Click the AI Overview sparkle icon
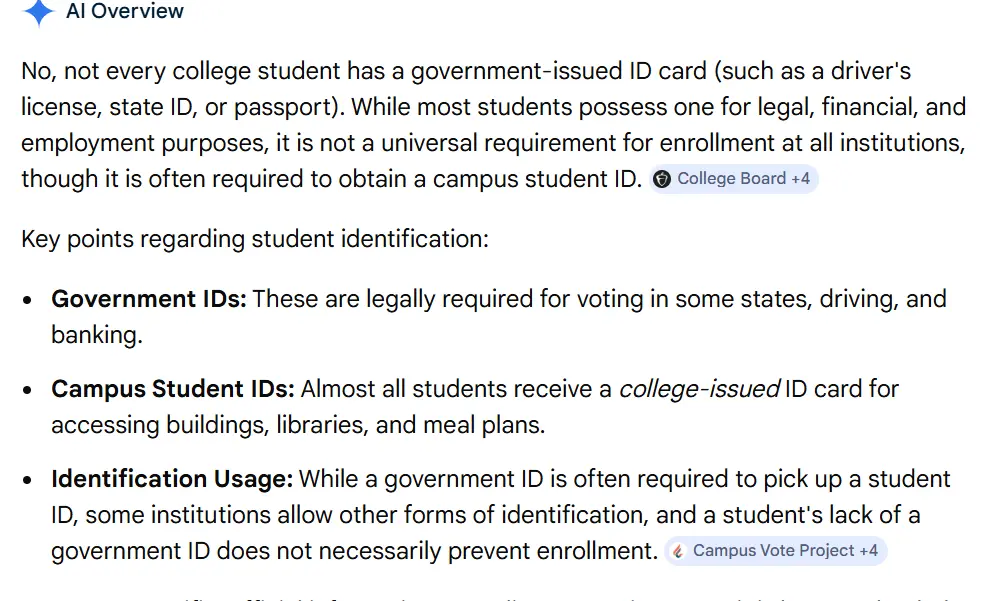The width and height of the screenshot is (991, 601). (x=38, y=13)
